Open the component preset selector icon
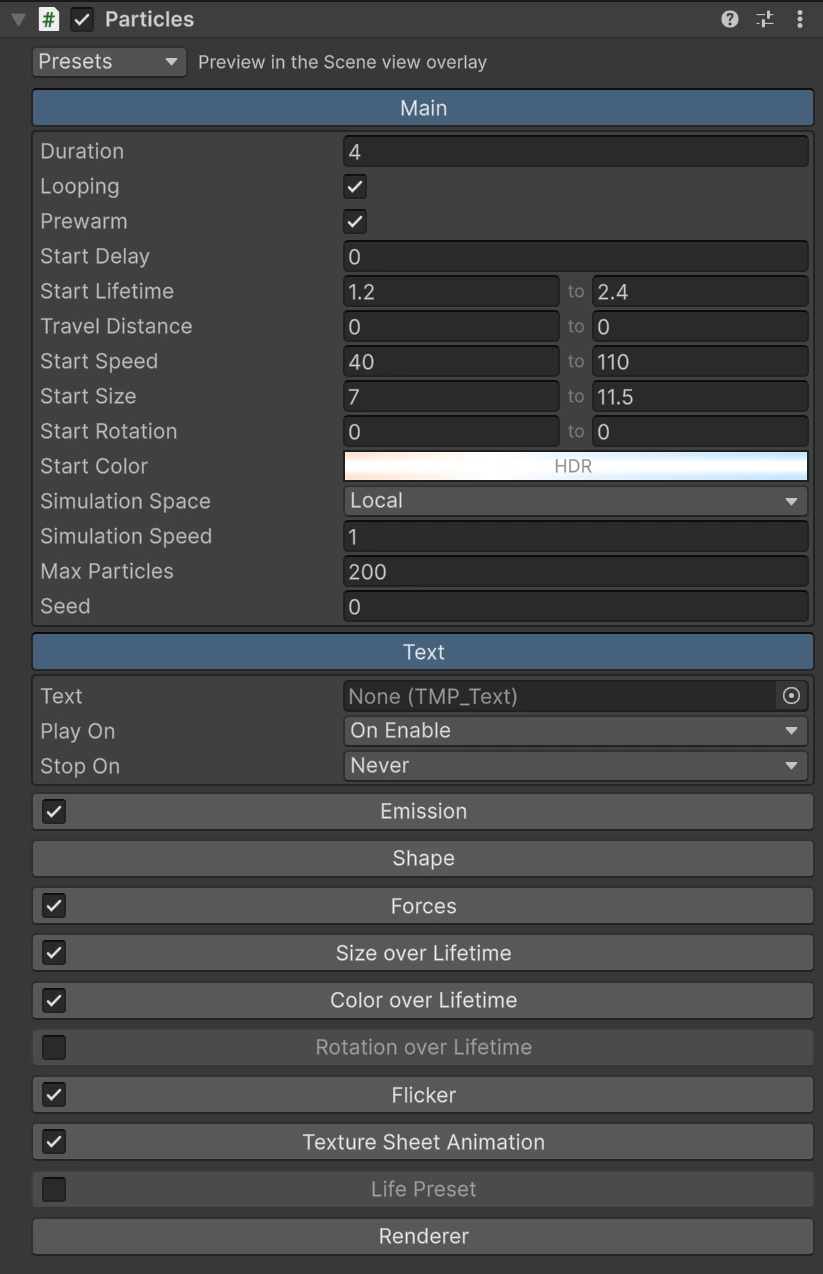Screen dimensions: 823x1274 tap(765, 19)
